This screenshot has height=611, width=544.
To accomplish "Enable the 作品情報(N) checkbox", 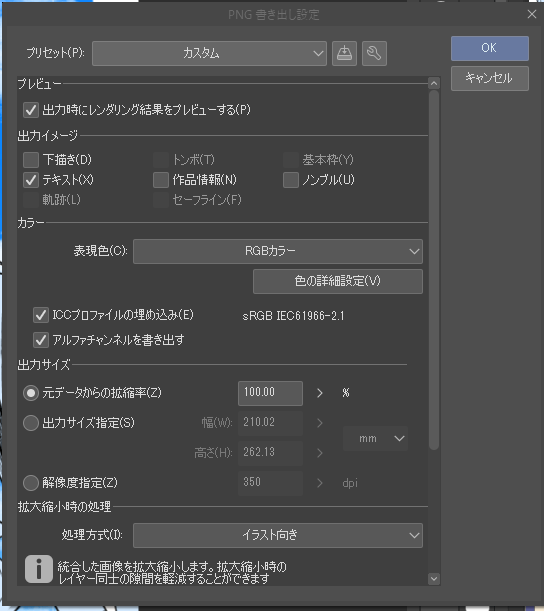I will coord(161,180).
